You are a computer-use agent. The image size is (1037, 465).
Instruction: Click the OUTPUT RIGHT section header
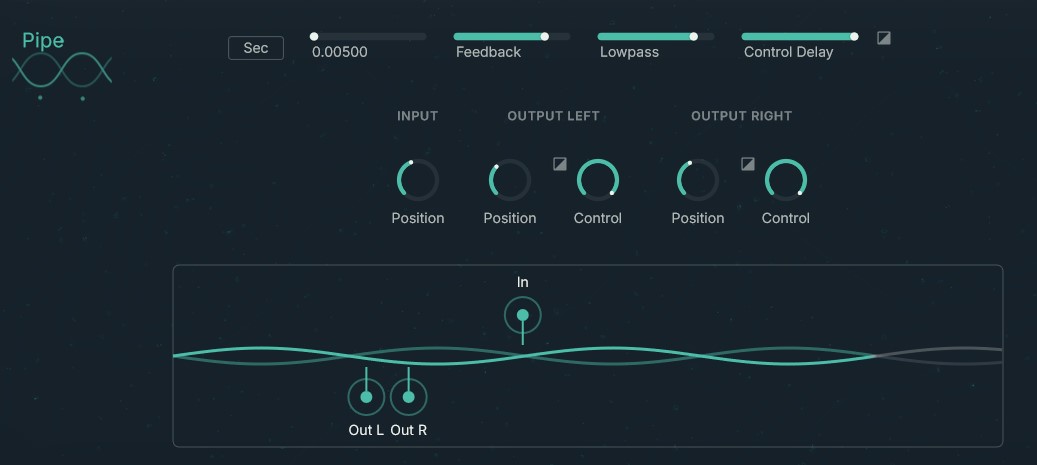pyautogui.click(x=741, y=116)
